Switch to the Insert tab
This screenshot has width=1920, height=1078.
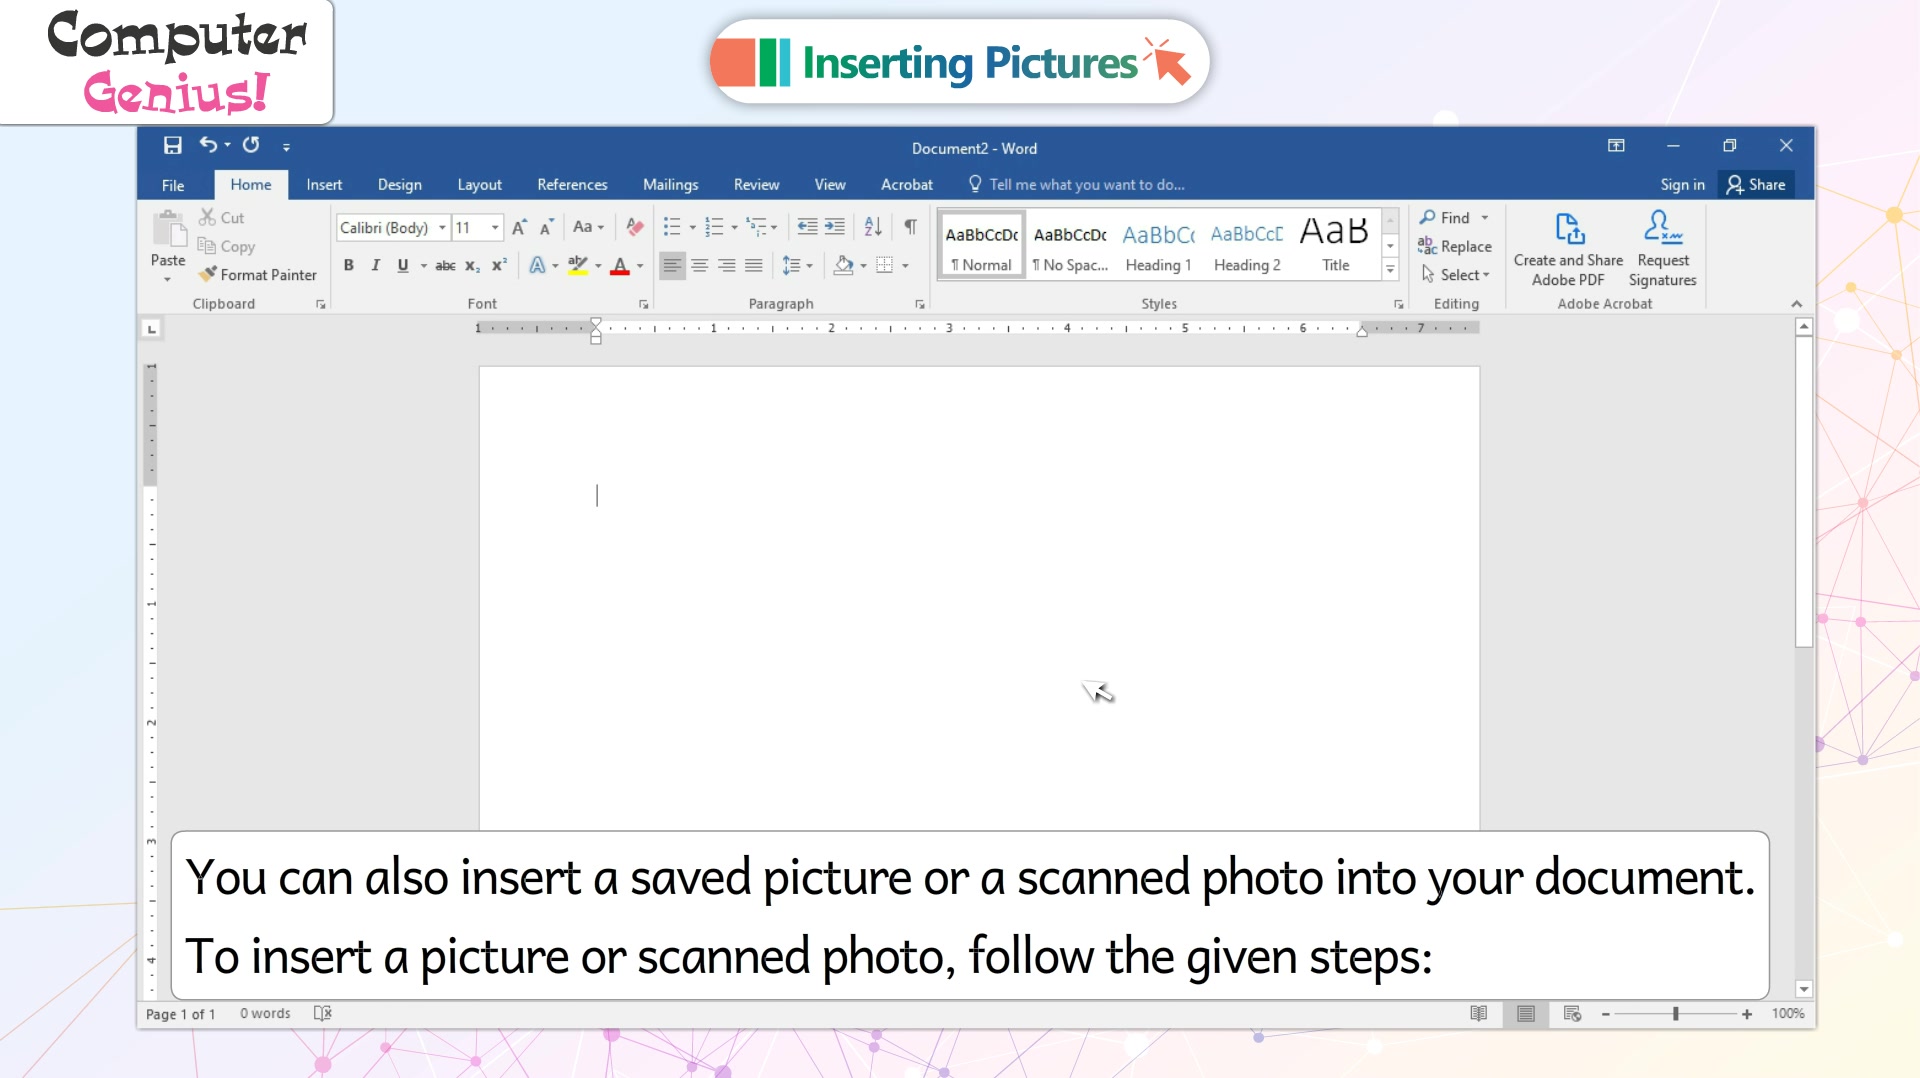[x=324, y=185]
